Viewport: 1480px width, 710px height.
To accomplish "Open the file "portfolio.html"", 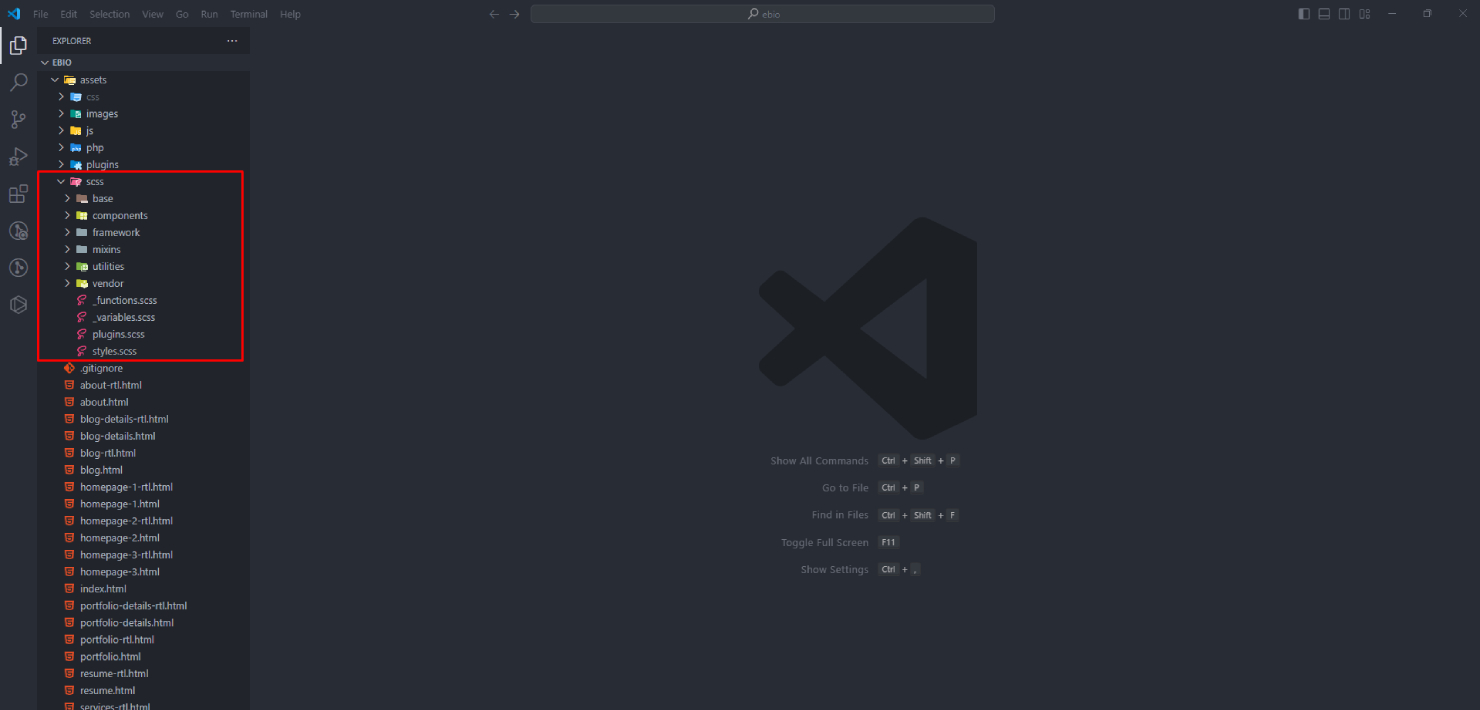I will (110, 657).
